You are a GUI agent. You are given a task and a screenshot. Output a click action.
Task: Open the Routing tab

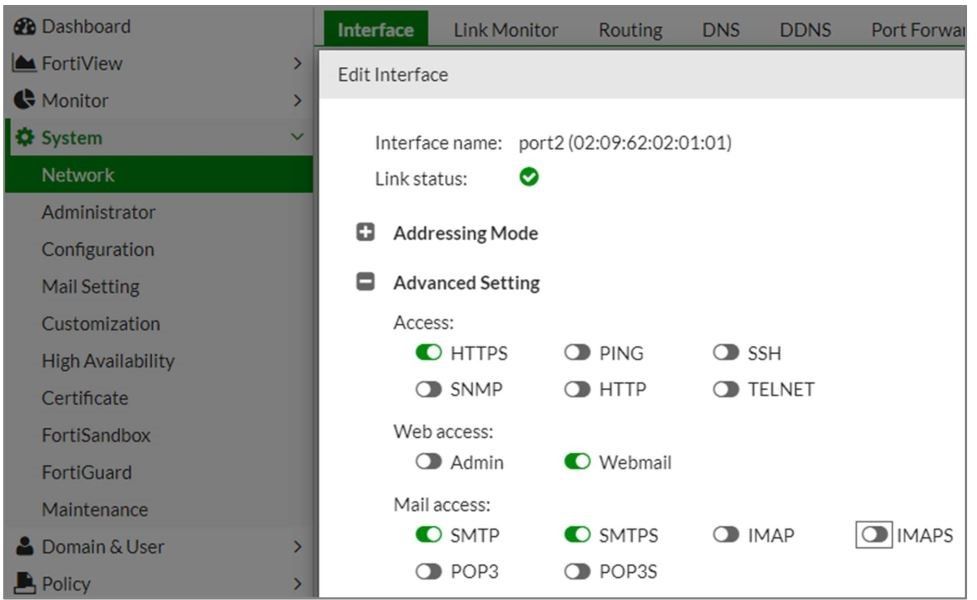[x=630, y=30]
